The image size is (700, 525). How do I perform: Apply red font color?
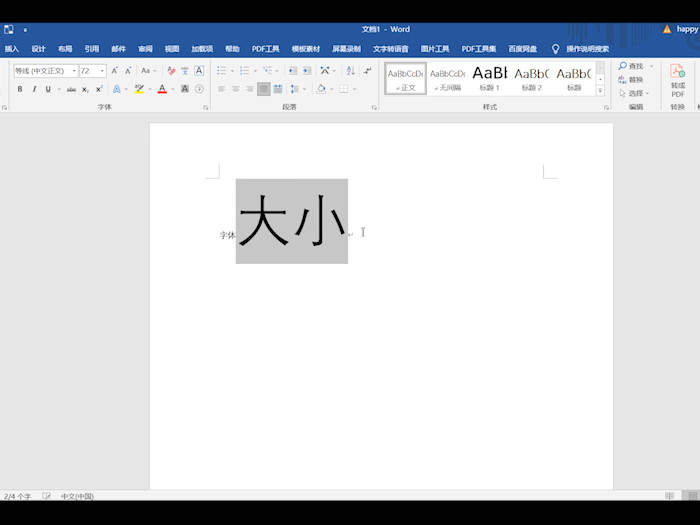pos(162,89)
